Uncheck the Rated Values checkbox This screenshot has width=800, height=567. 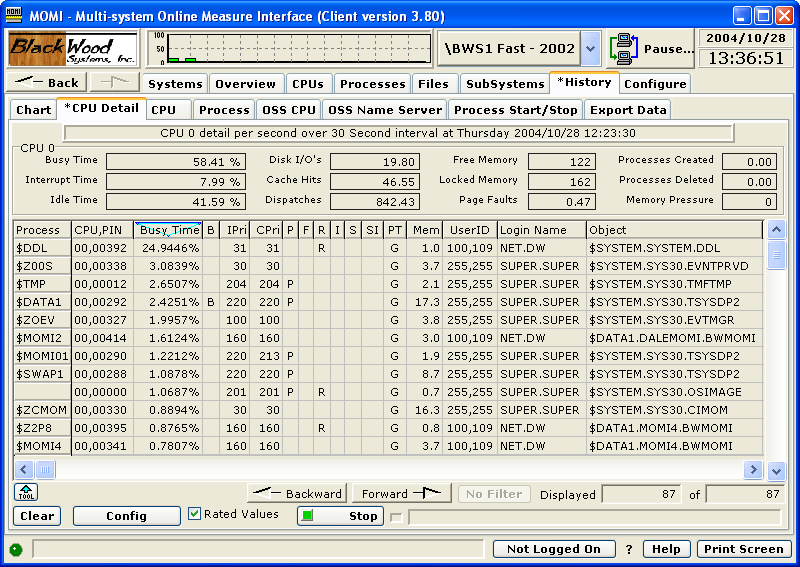195,514
